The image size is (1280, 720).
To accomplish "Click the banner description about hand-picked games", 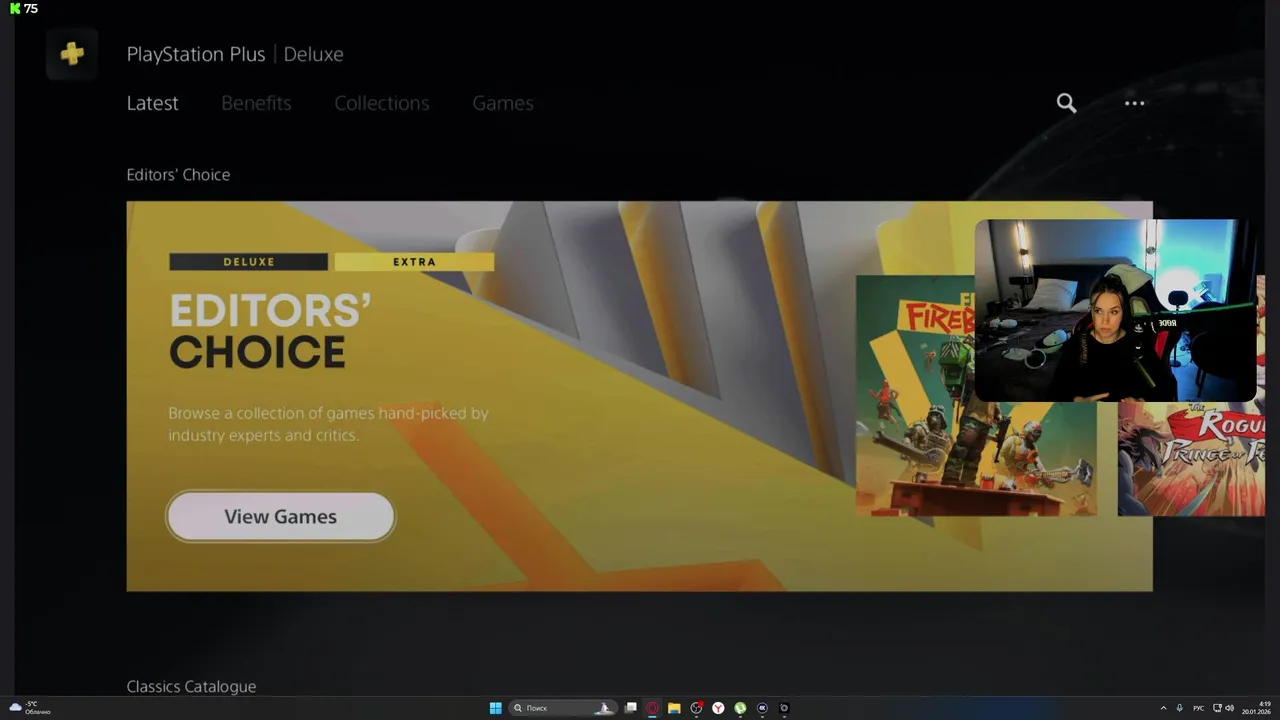I will 328,424.
